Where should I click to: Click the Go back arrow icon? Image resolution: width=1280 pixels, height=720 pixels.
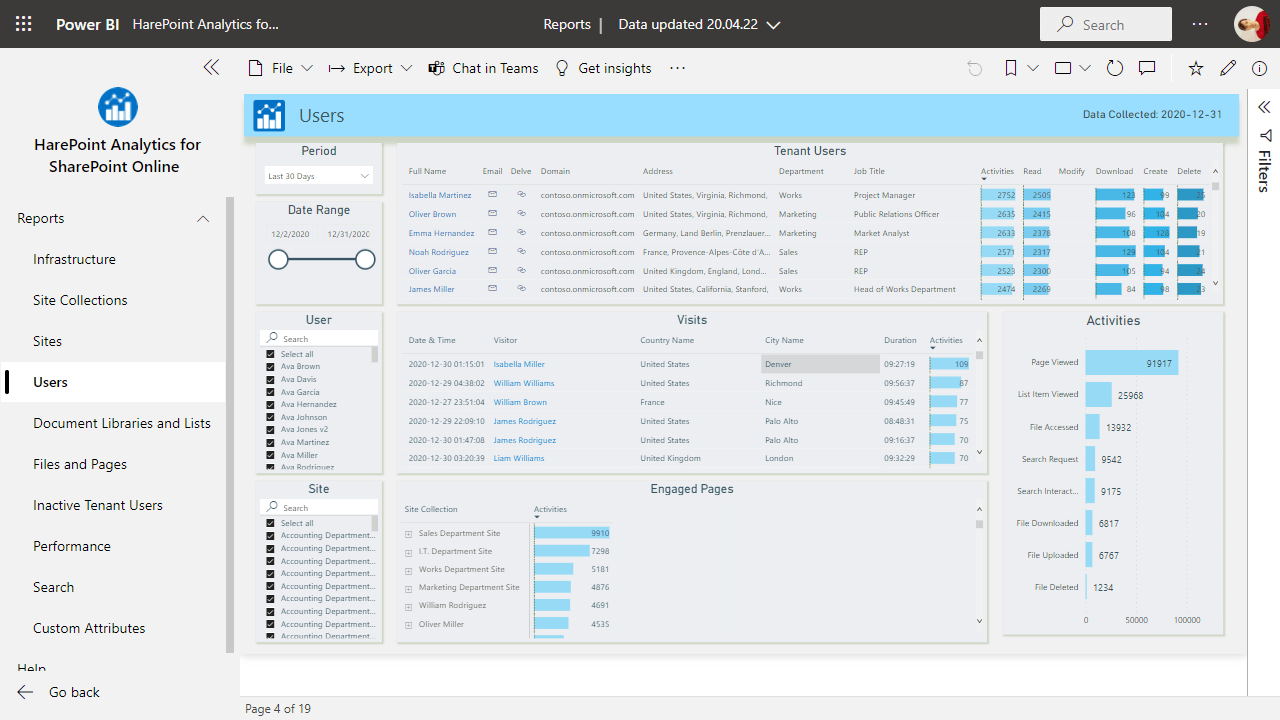26,692
